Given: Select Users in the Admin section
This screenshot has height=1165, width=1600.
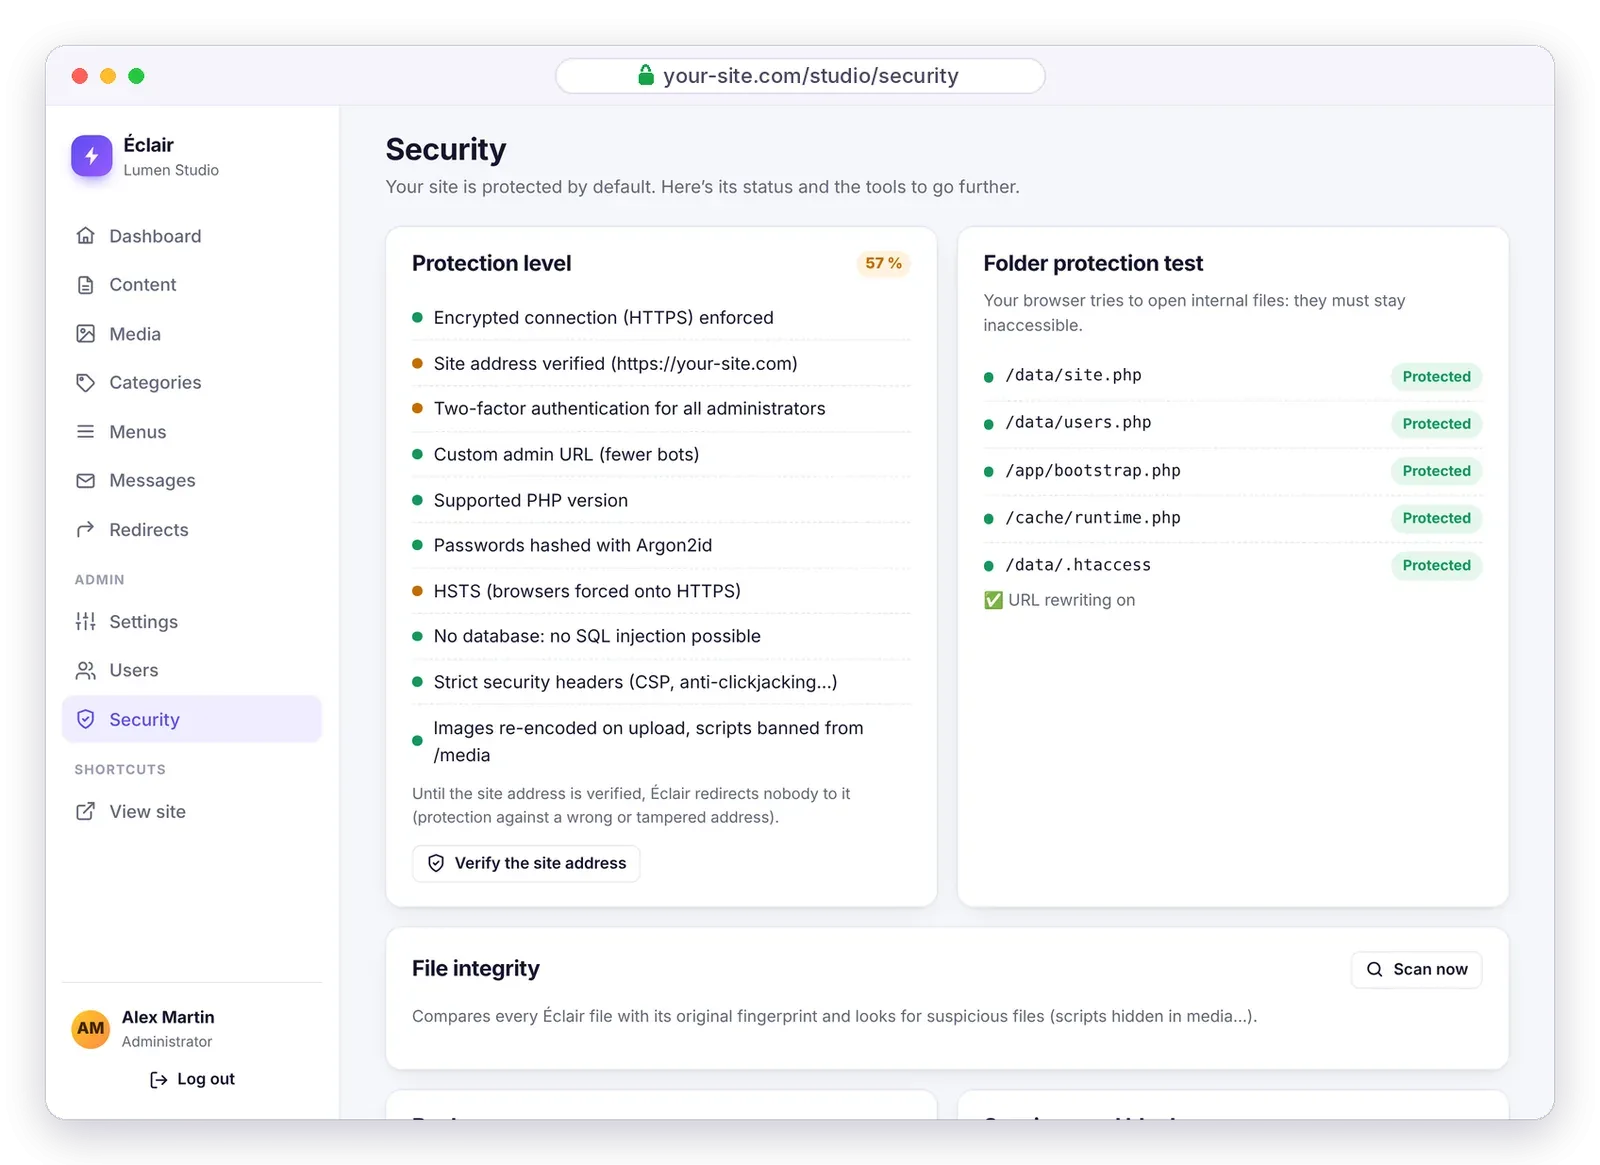Looking at the screenshot, I should tap(192, 670).
